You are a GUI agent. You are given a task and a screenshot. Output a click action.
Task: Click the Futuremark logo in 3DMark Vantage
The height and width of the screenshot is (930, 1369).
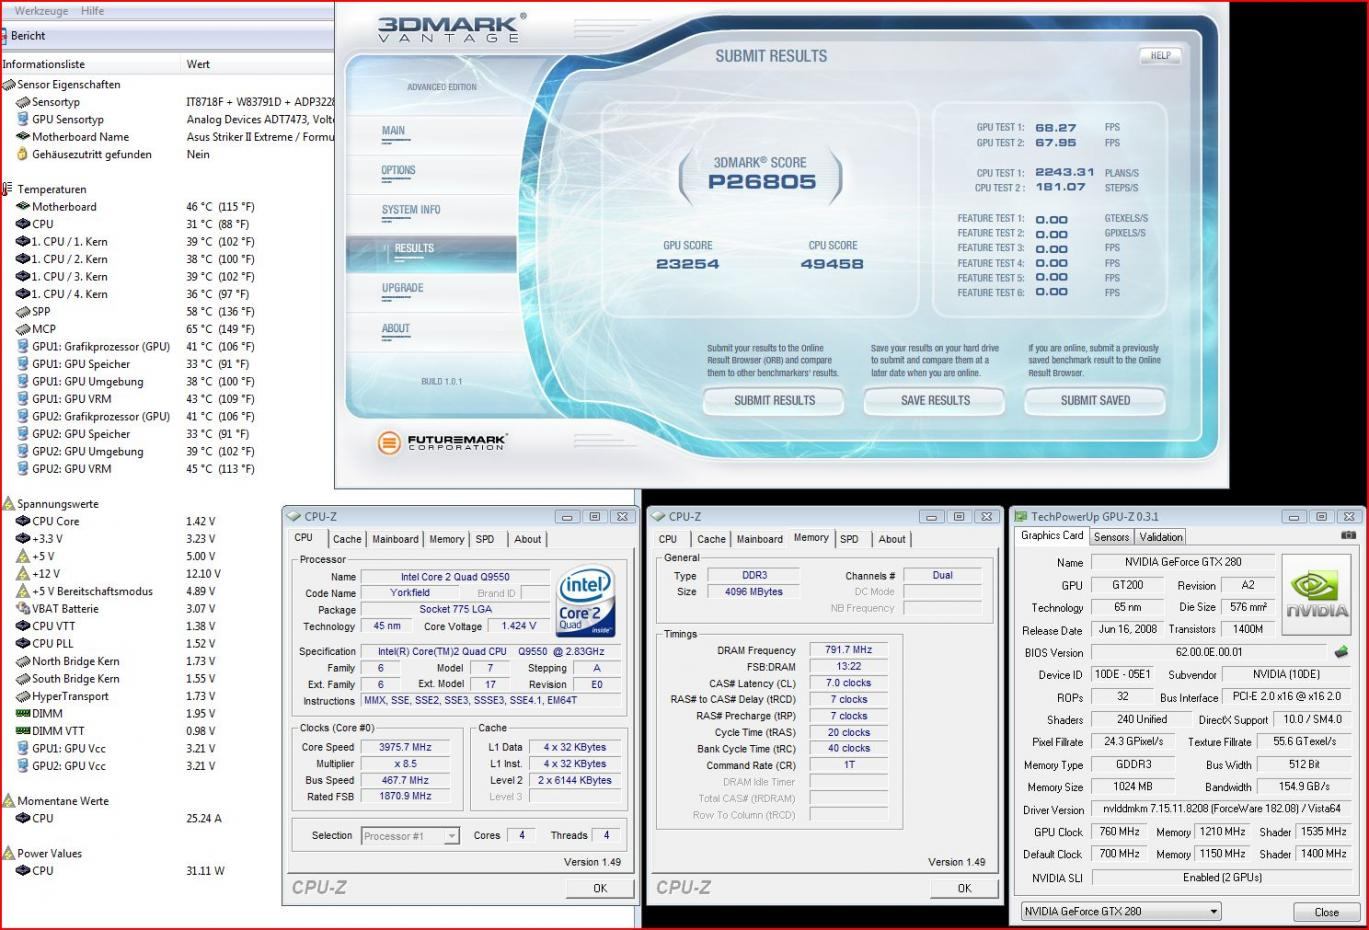click(442, 442)
